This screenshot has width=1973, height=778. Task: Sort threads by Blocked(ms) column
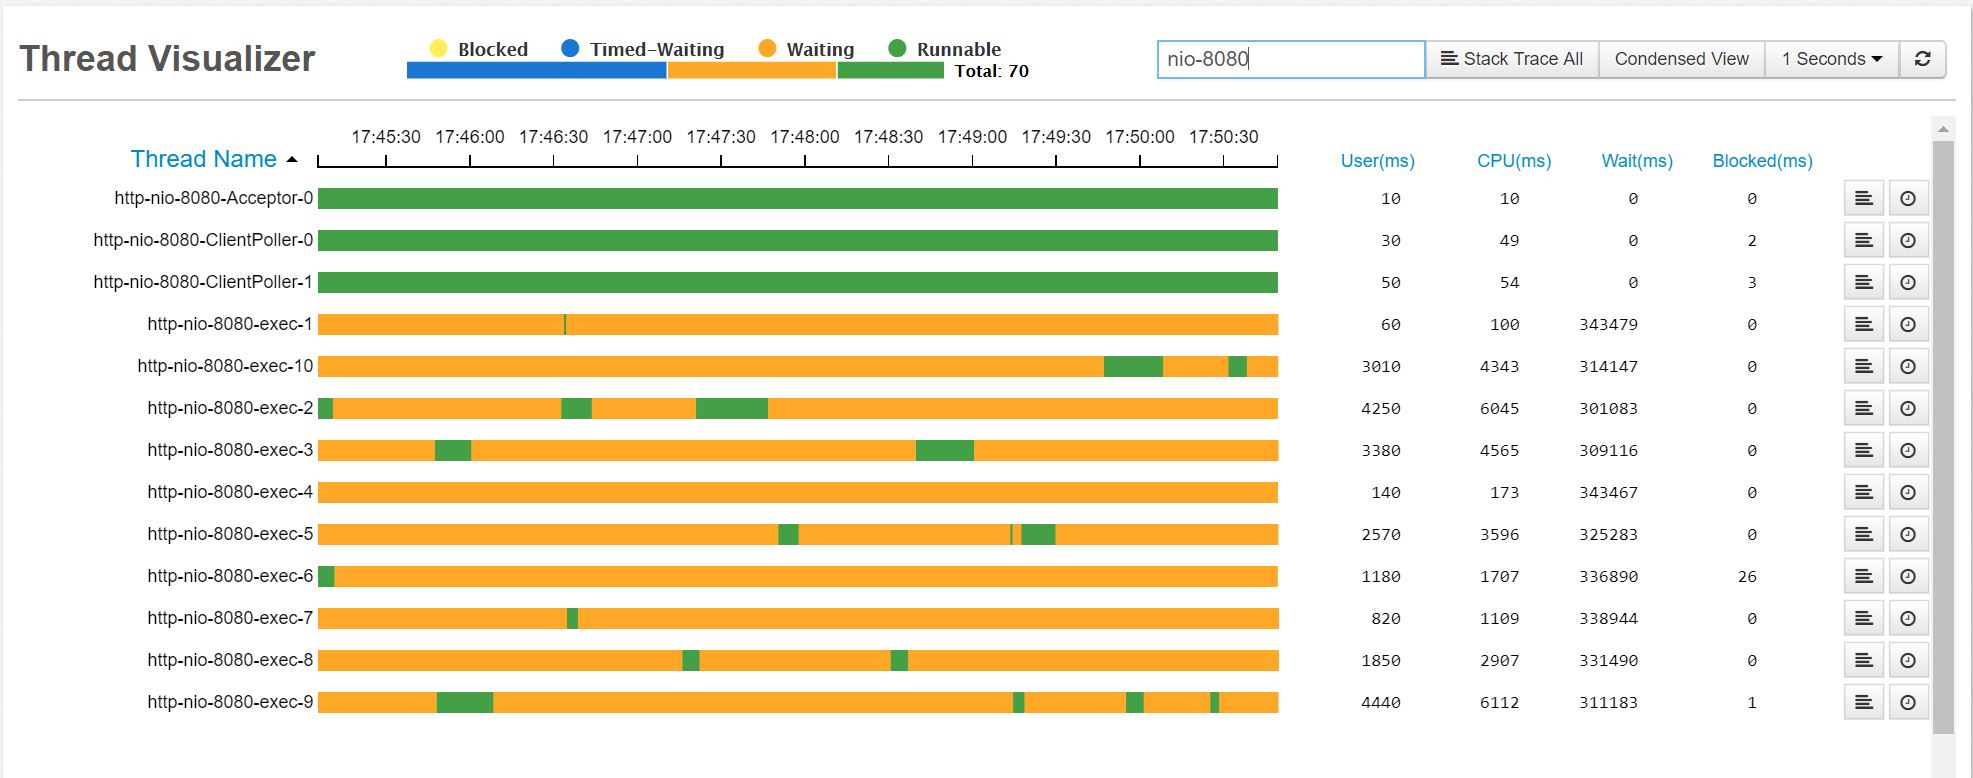(1762, 161)
